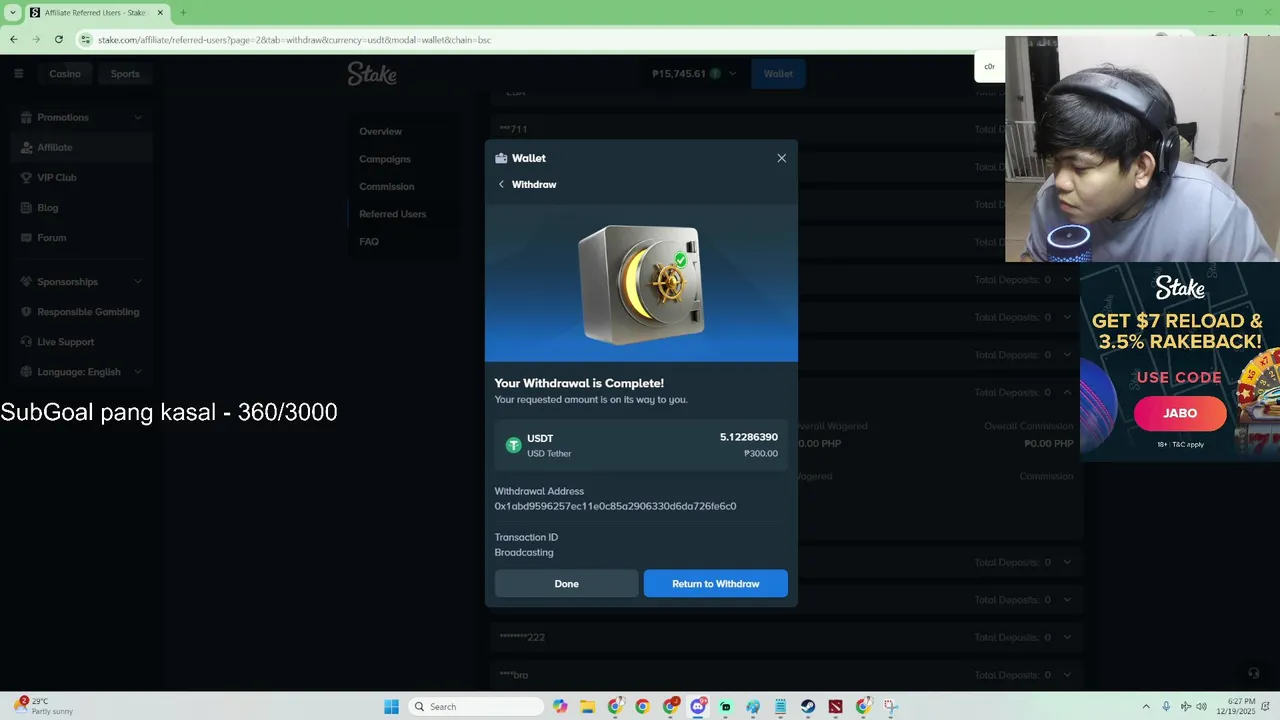Select the withdrawal address 0x1abd9596257ec11e0c85a2906330d6da726fe6c0

[x=615, y=506]
